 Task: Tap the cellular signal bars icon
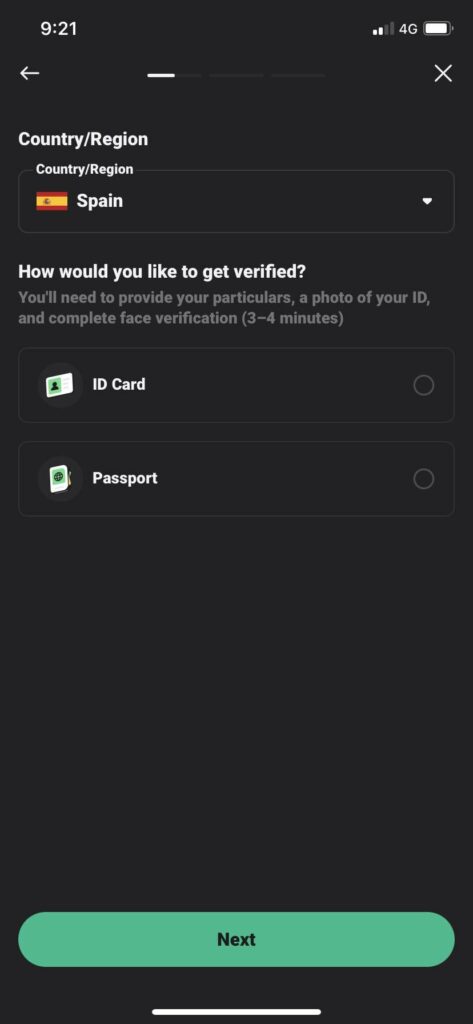coord(383,29)
